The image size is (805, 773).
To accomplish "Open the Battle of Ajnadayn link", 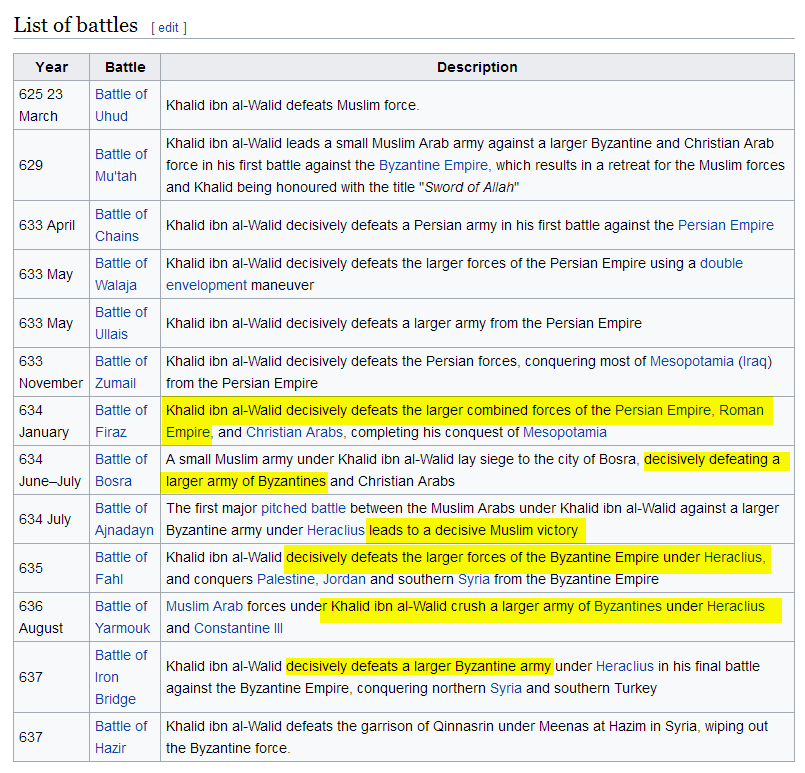I will coord(124,519).
